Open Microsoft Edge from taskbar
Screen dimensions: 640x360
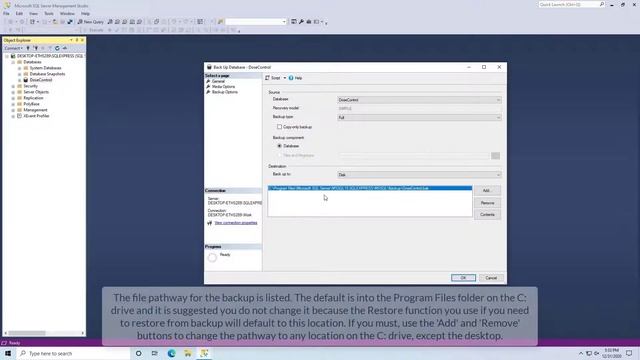point(171,353)
